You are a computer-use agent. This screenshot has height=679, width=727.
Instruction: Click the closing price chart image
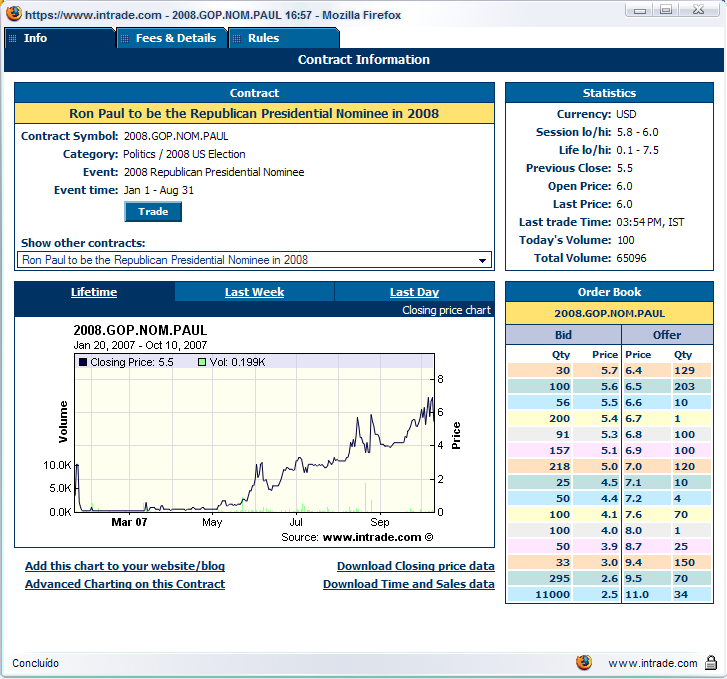point(254,434)
